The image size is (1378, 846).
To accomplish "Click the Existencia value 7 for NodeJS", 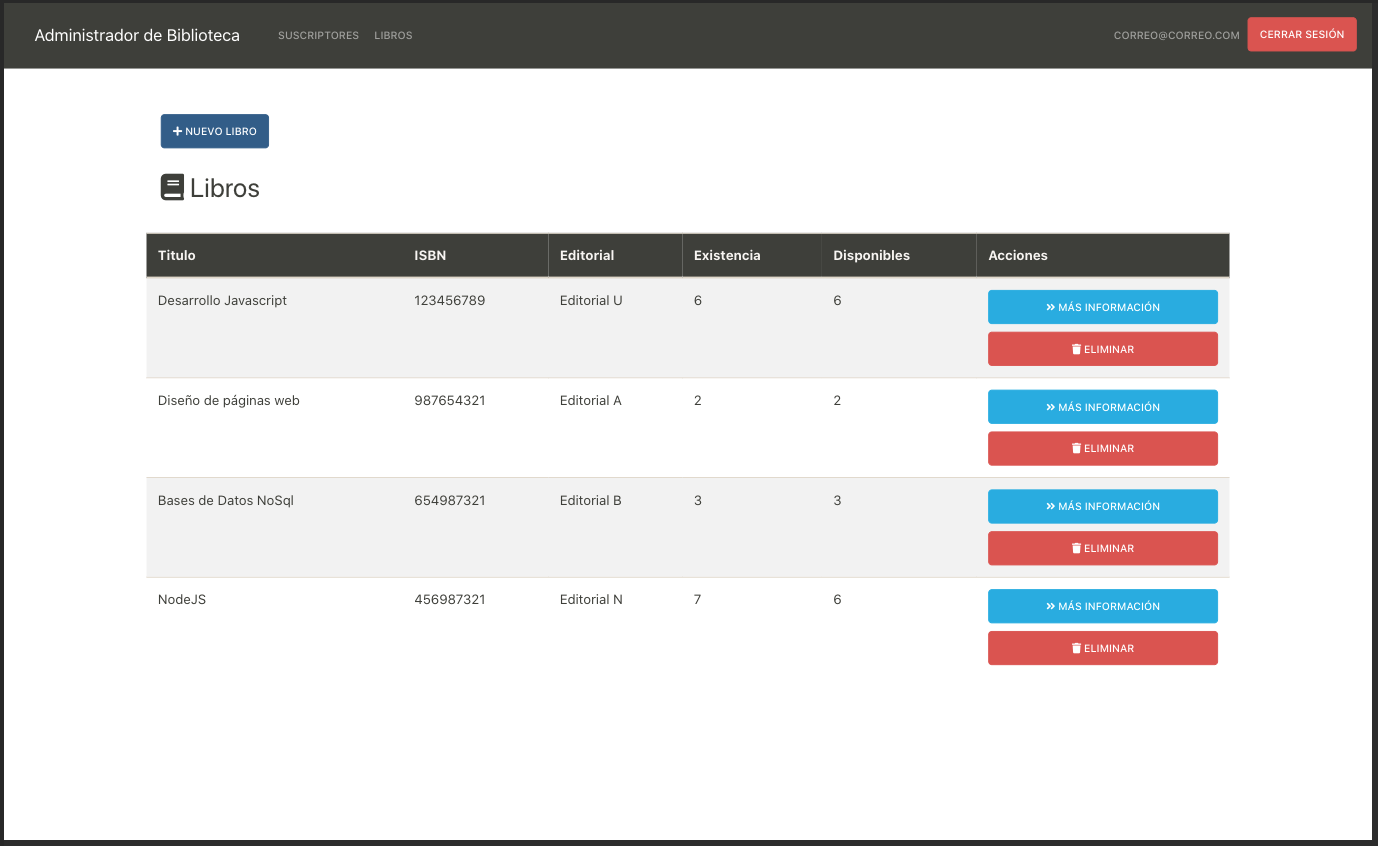I will [698, 599].
